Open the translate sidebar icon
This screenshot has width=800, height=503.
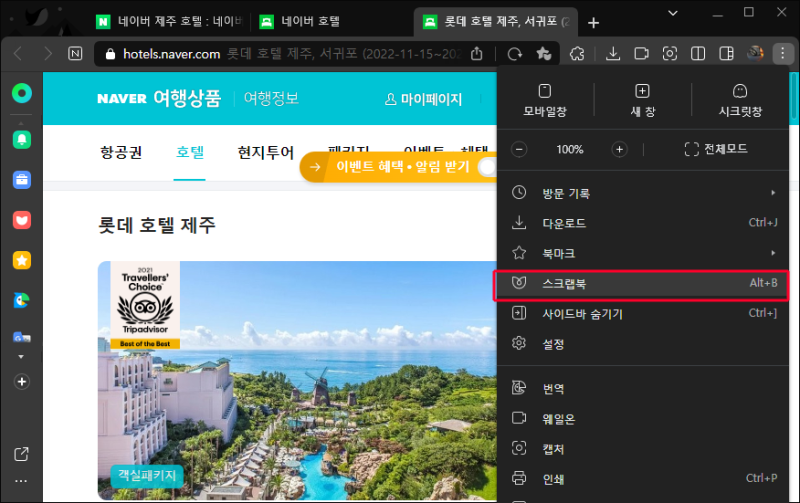(21, 337)
